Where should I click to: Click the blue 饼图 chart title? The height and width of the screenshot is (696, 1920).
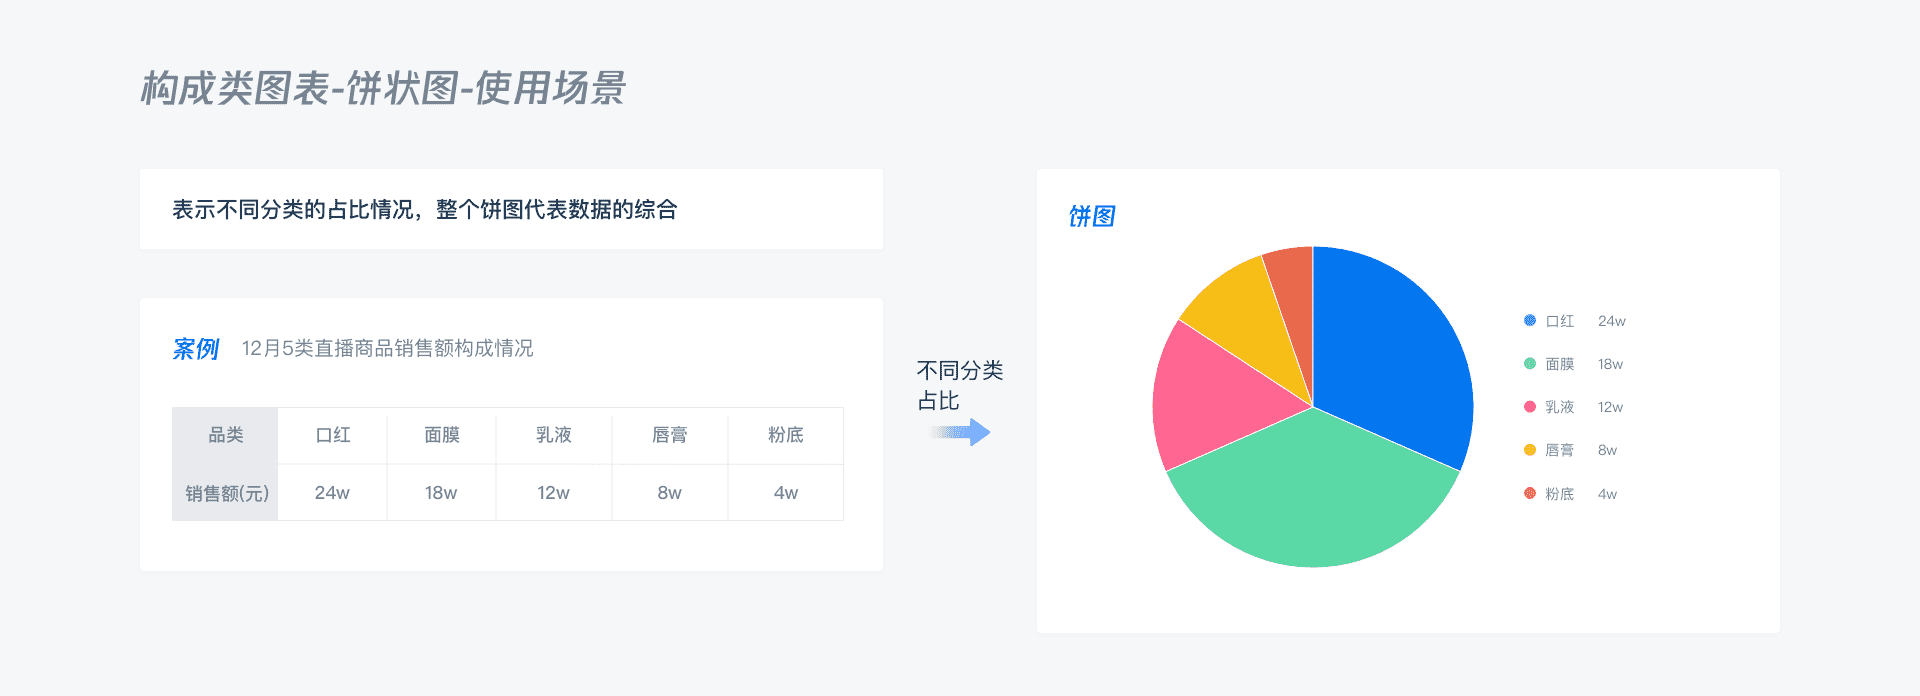1091,216
